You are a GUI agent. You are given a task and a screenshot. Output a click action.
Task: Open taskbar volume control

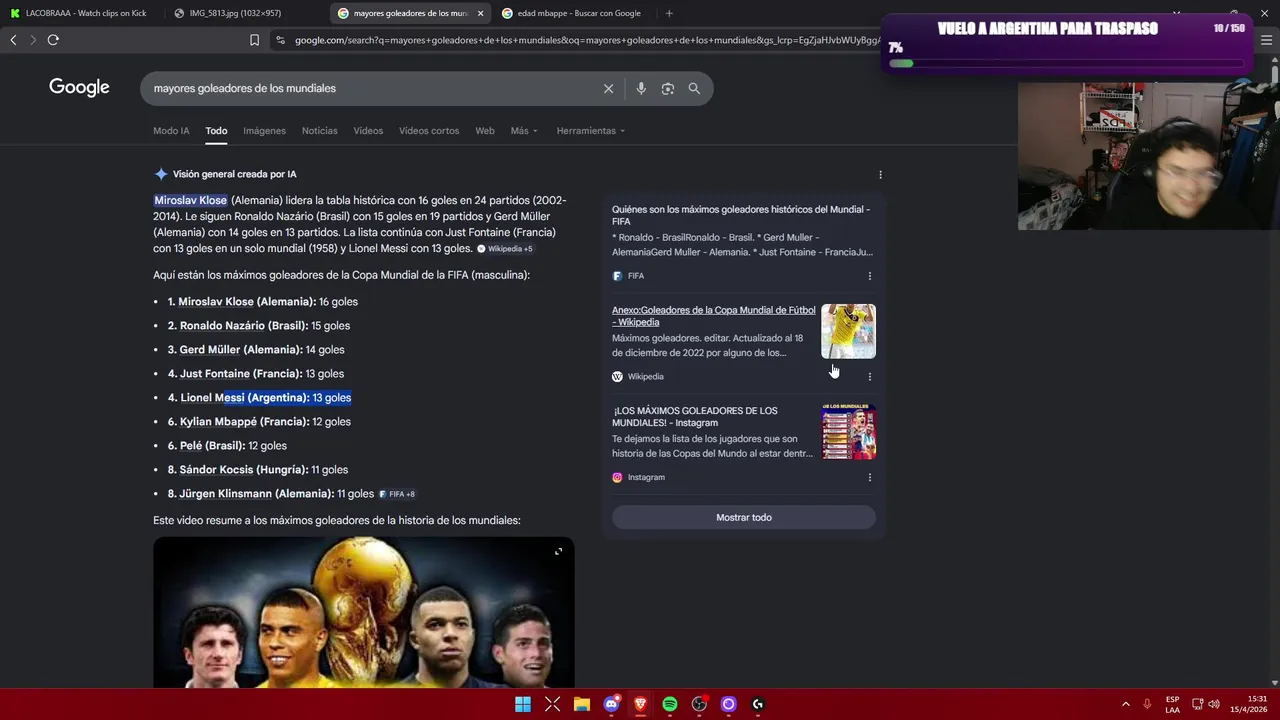click(x=1214, y=704)
